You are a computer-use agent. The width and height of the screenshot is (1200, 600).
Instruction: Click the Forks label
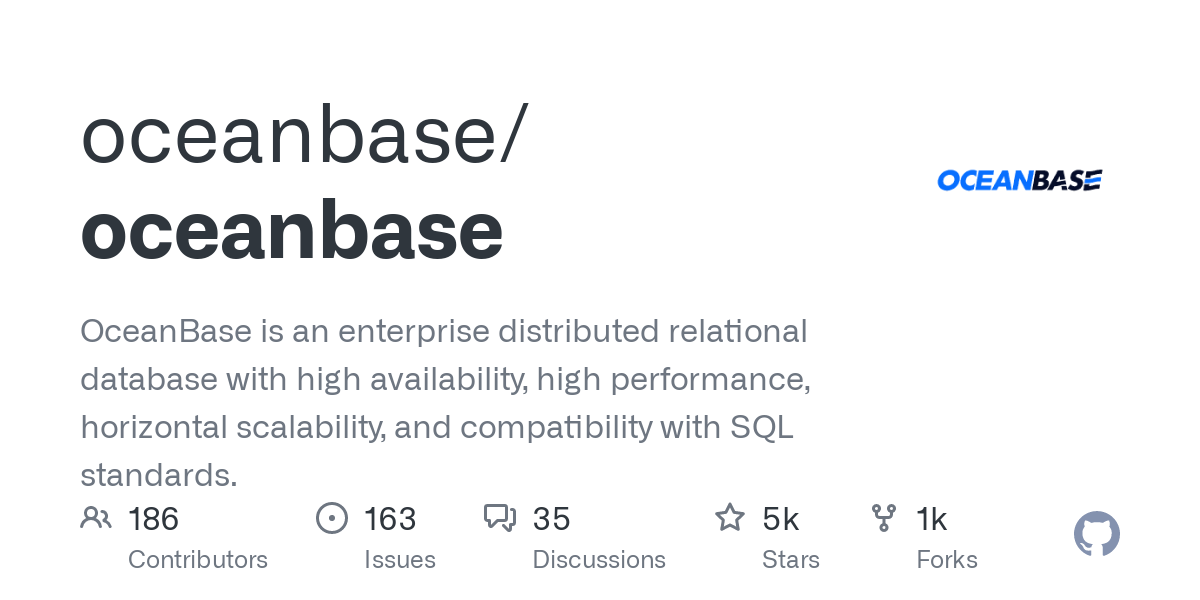(947, 559)
